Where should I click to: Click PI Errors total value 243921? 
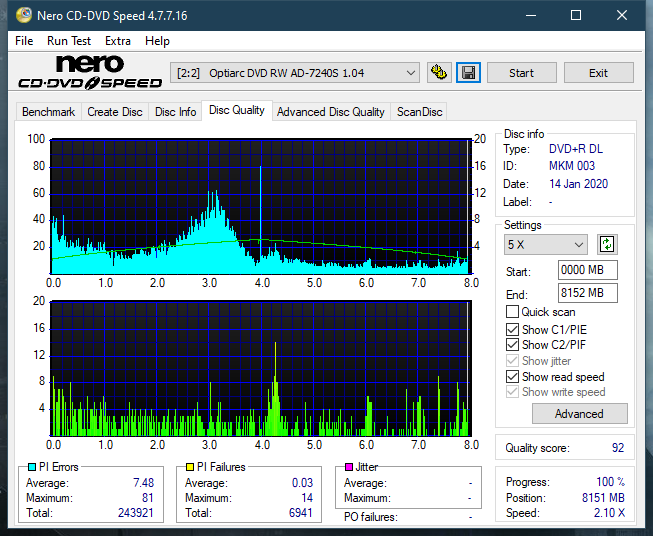[x=136, y=513]
